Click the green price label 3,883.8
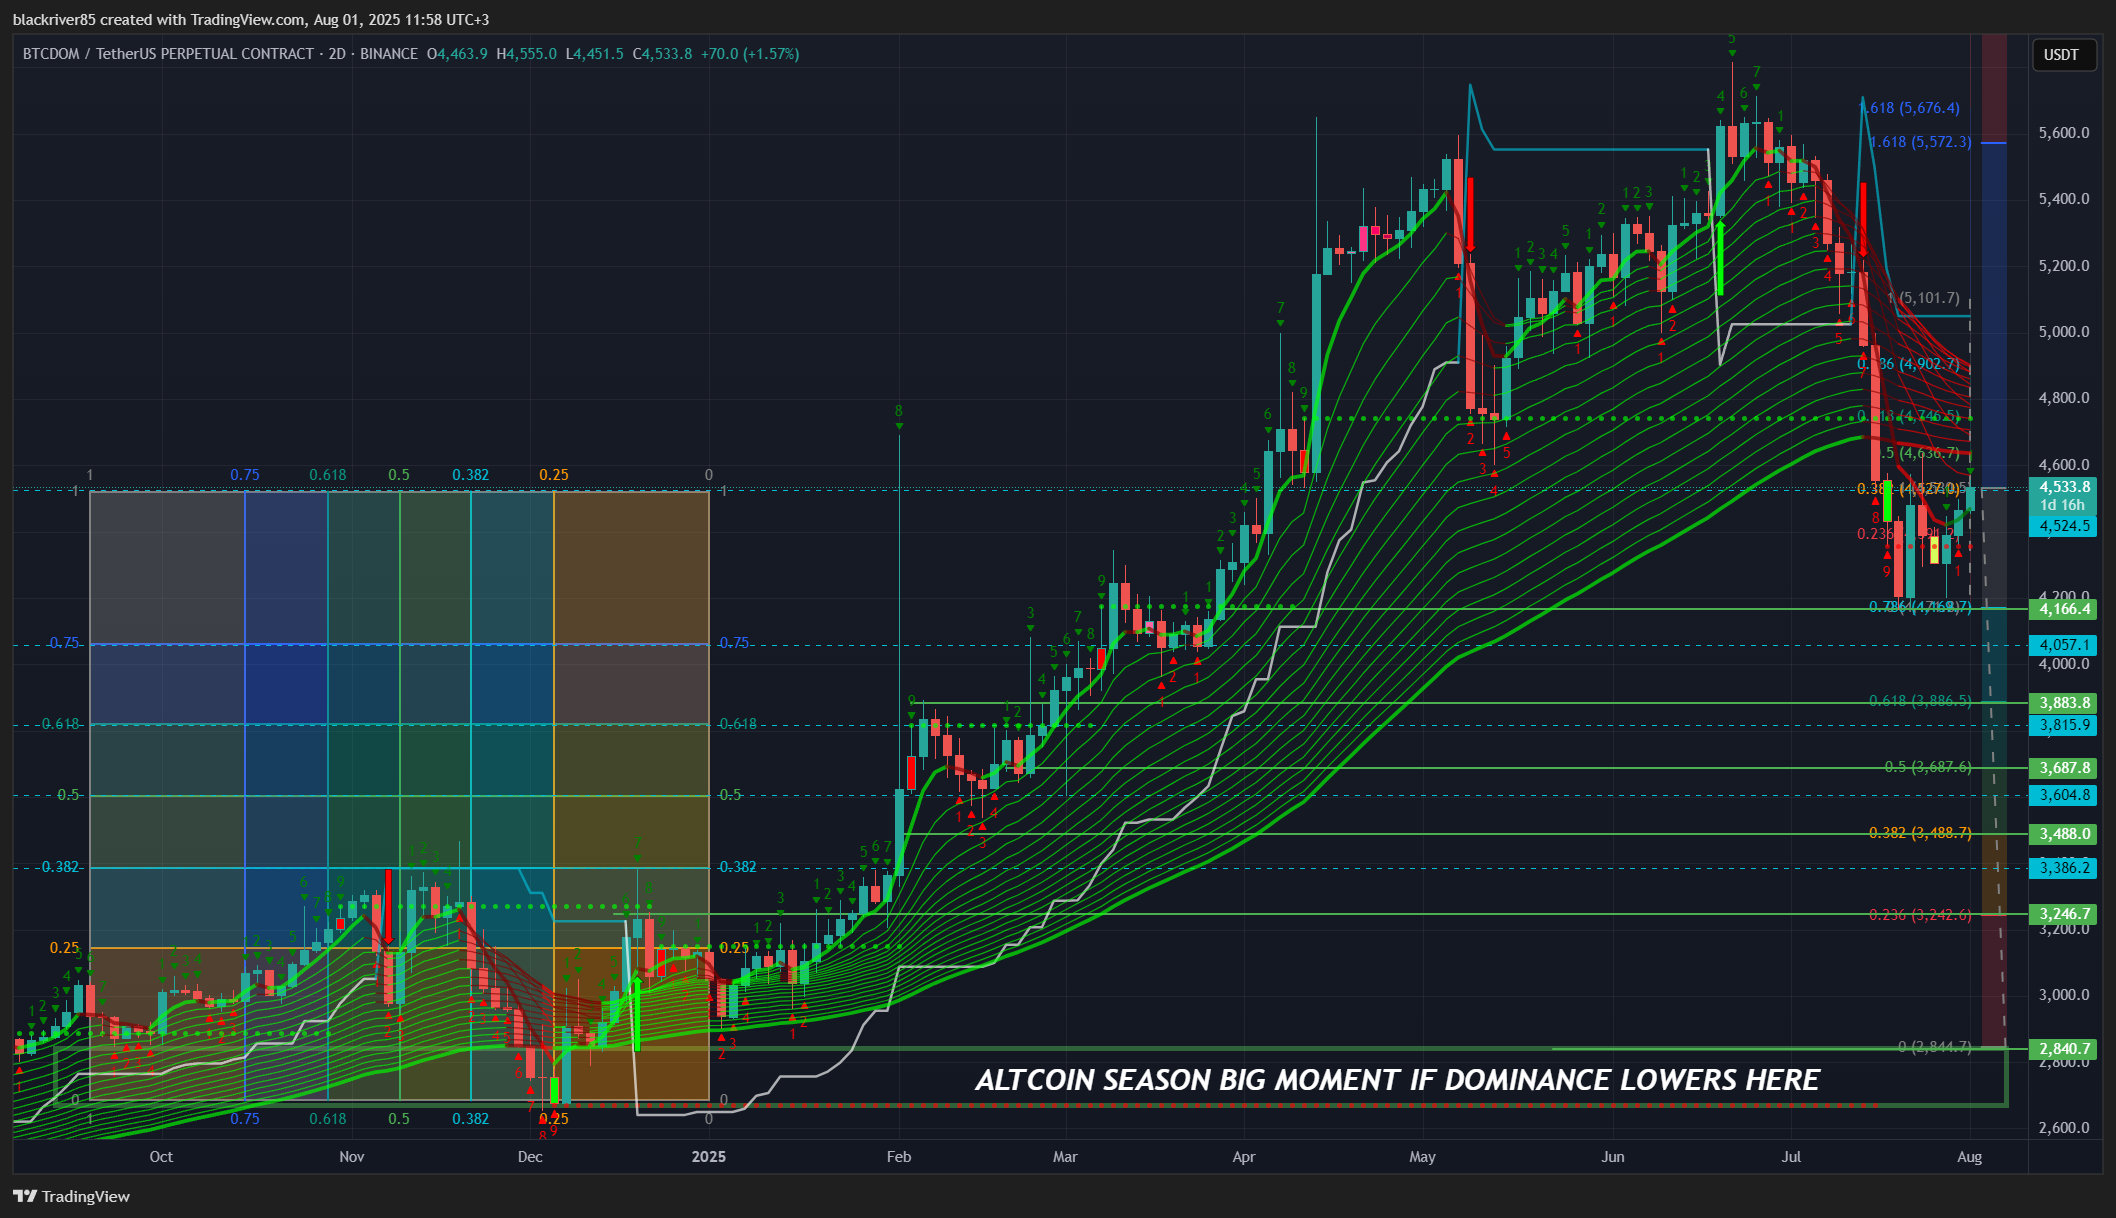The width and height of the screenshot is (2116, 1218). 2062,703
